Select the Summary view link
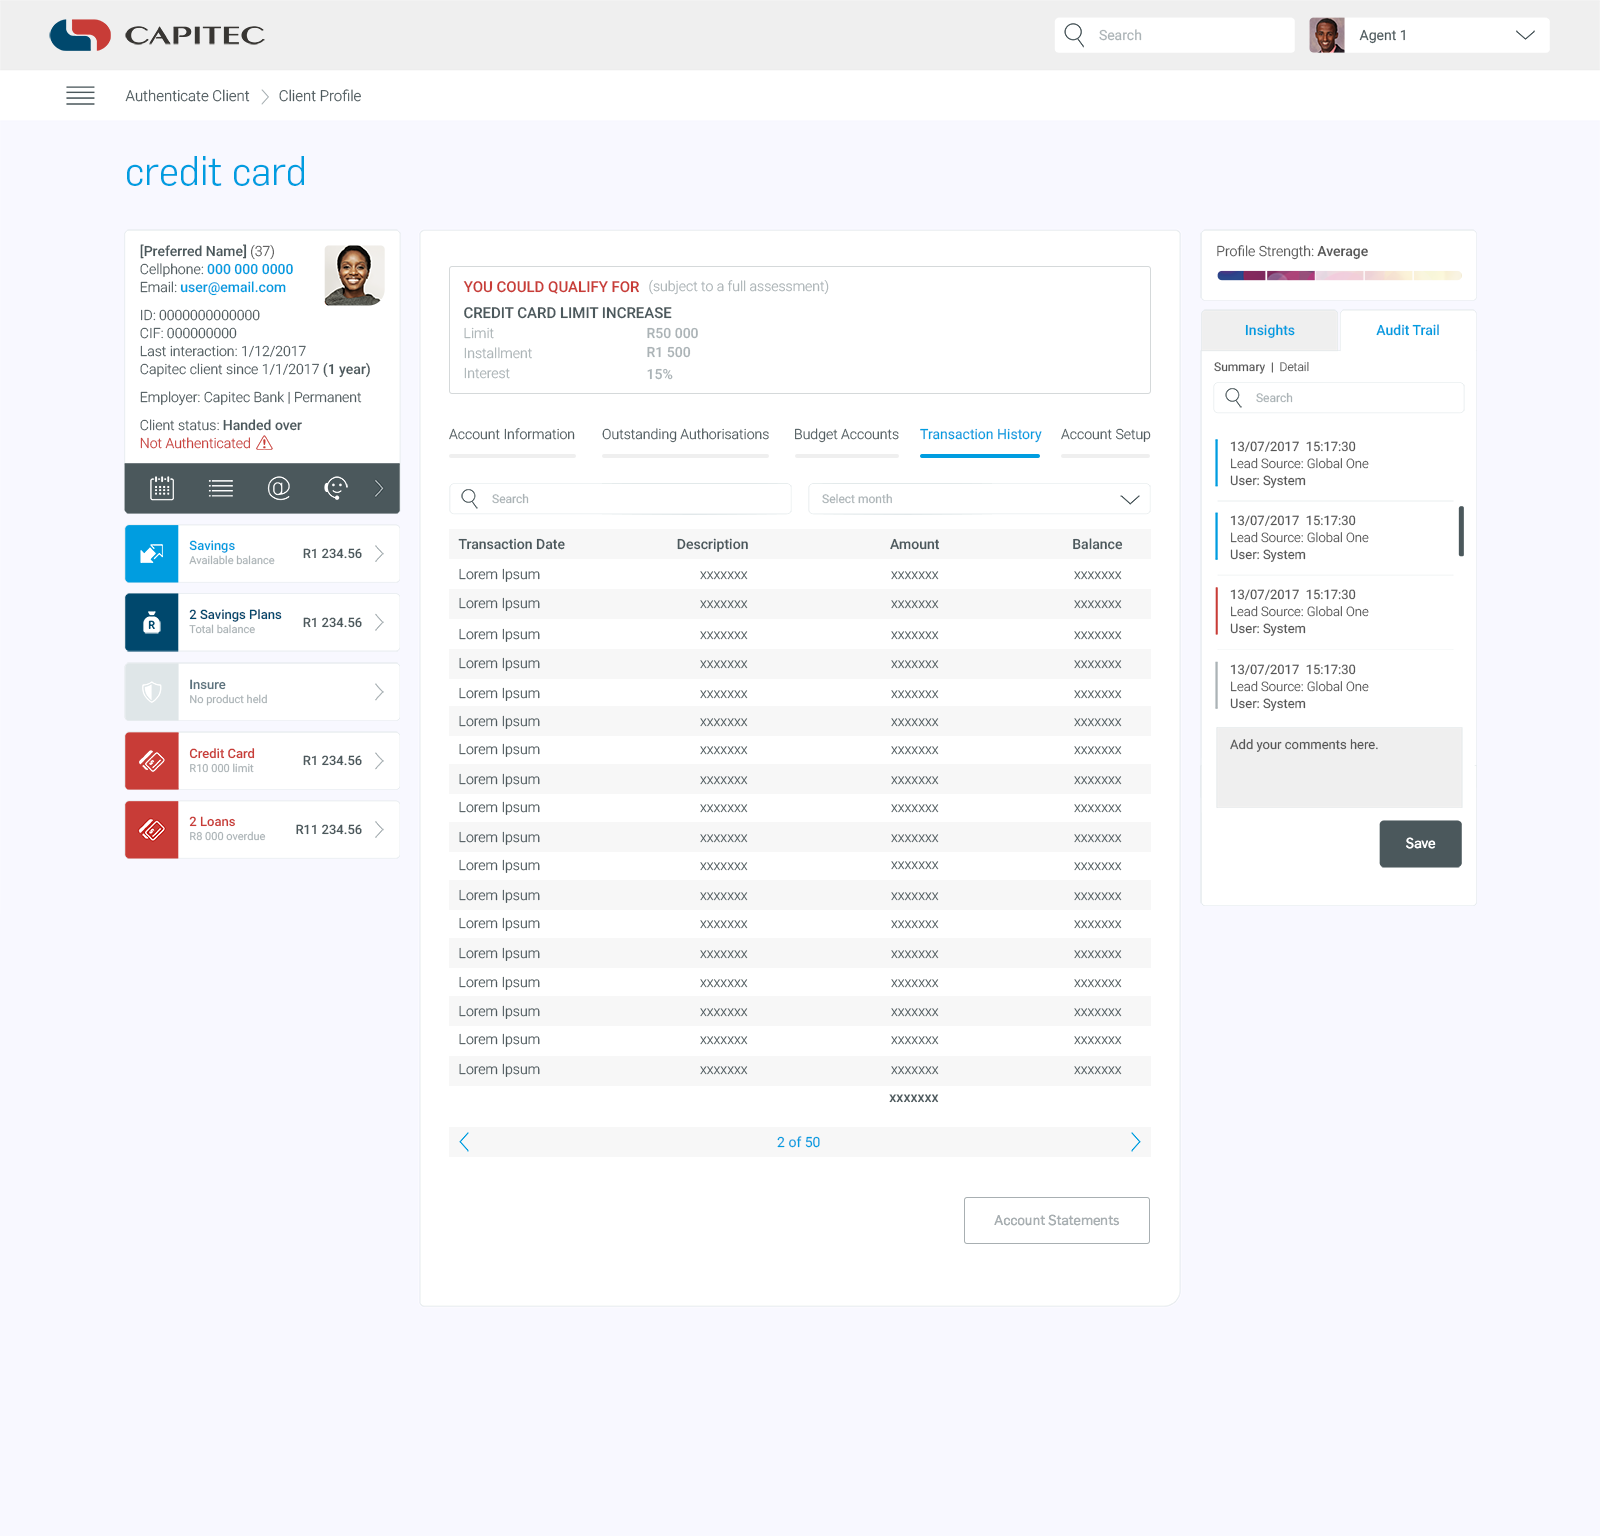The width and height of the screenshot is (1600, 1536). pos(1239,367)
